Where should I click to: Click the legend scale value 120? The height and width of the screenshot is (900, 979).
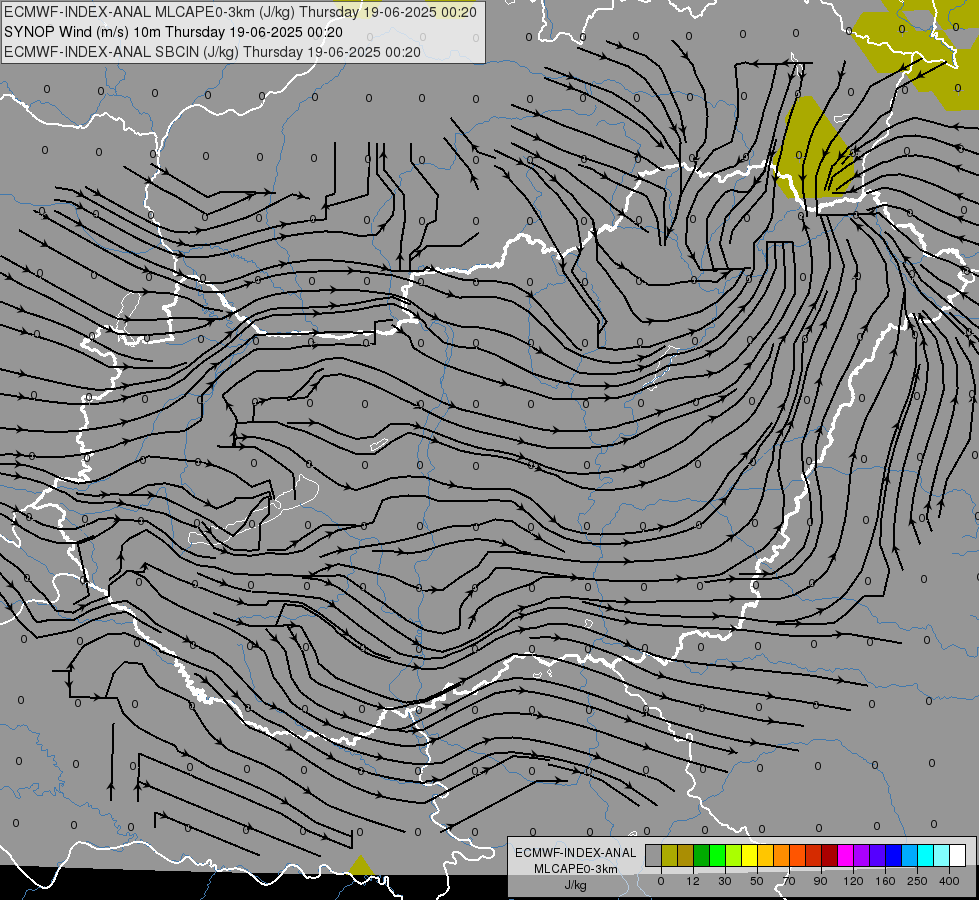(853, 881)
